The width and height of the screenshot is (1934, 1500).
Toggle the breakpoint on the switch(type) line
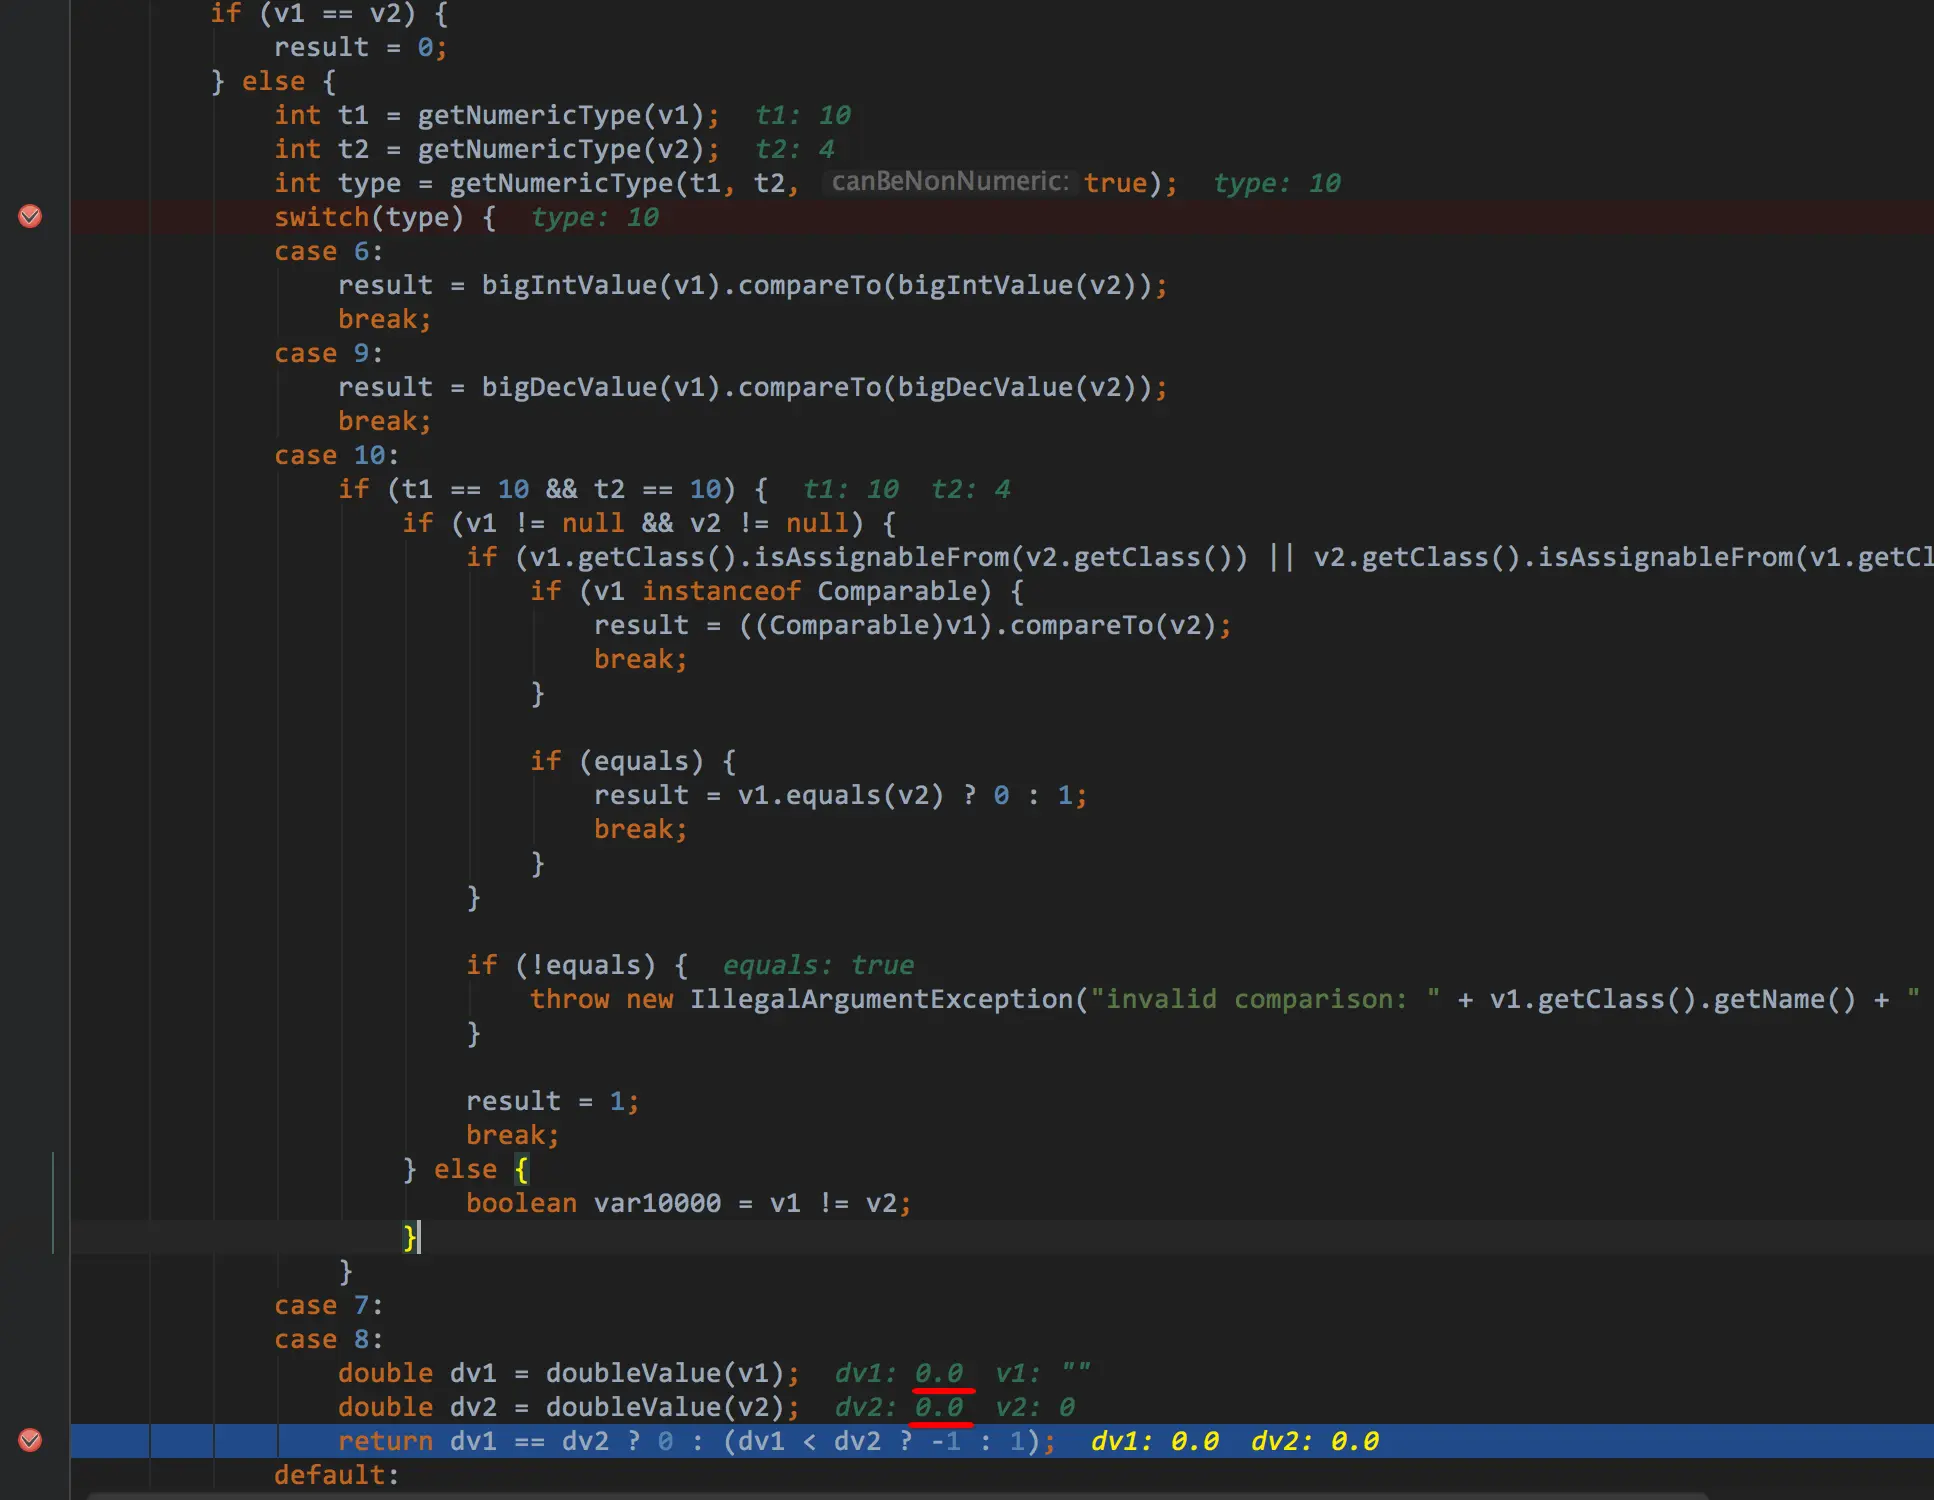[x=30, y=216]
